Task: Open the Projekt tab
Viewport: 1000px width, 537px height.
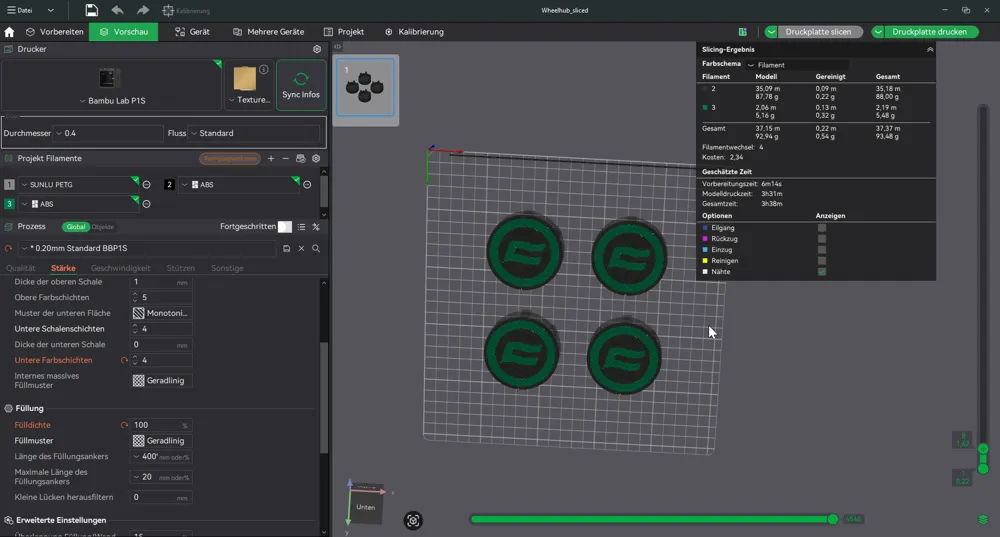Action: [344, 32]
